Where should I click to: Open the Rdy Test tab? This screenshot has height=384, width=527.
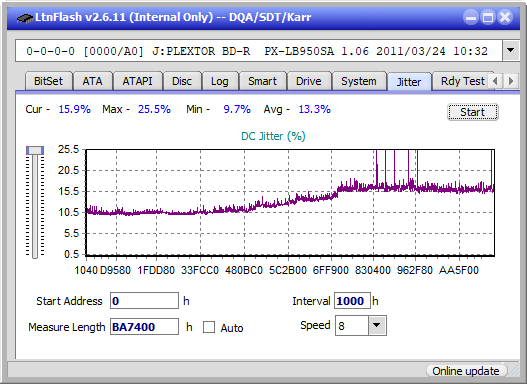click(x=462, y=81)
